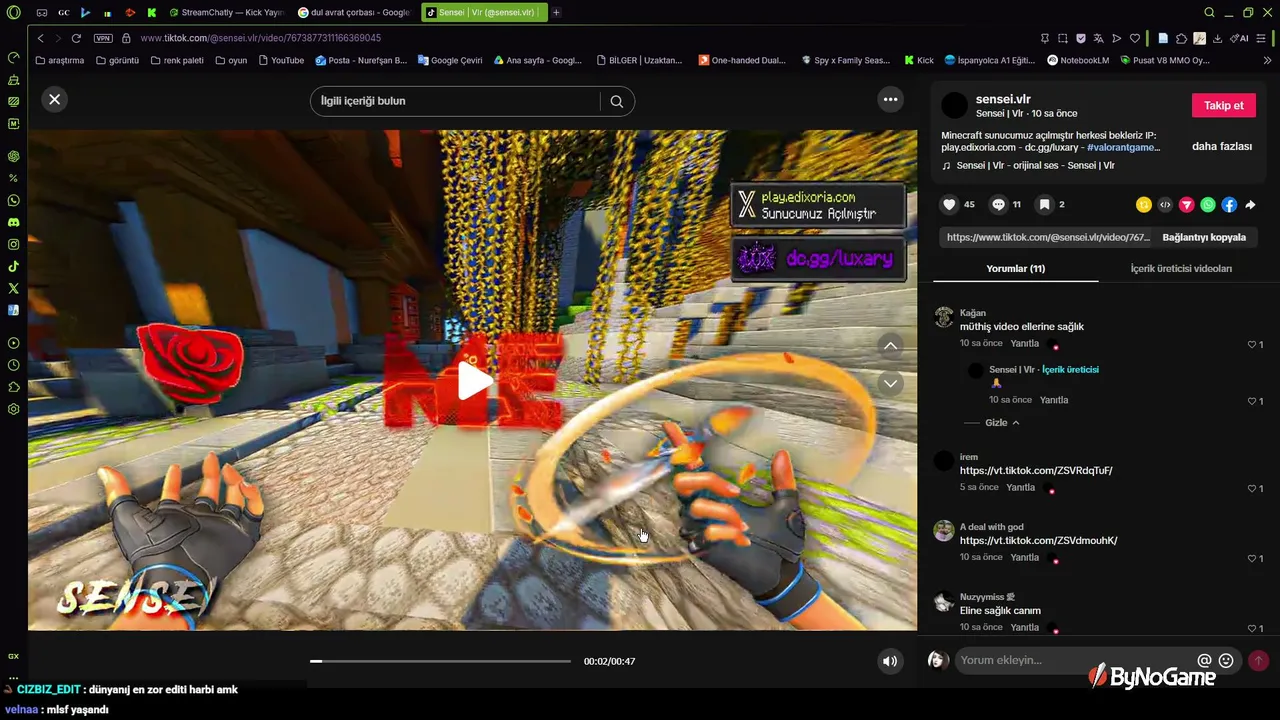This screenshot has height=720, width=1280.
Task: Reply to Nuzyymiss's comment
Action: tap(1024, 627)
